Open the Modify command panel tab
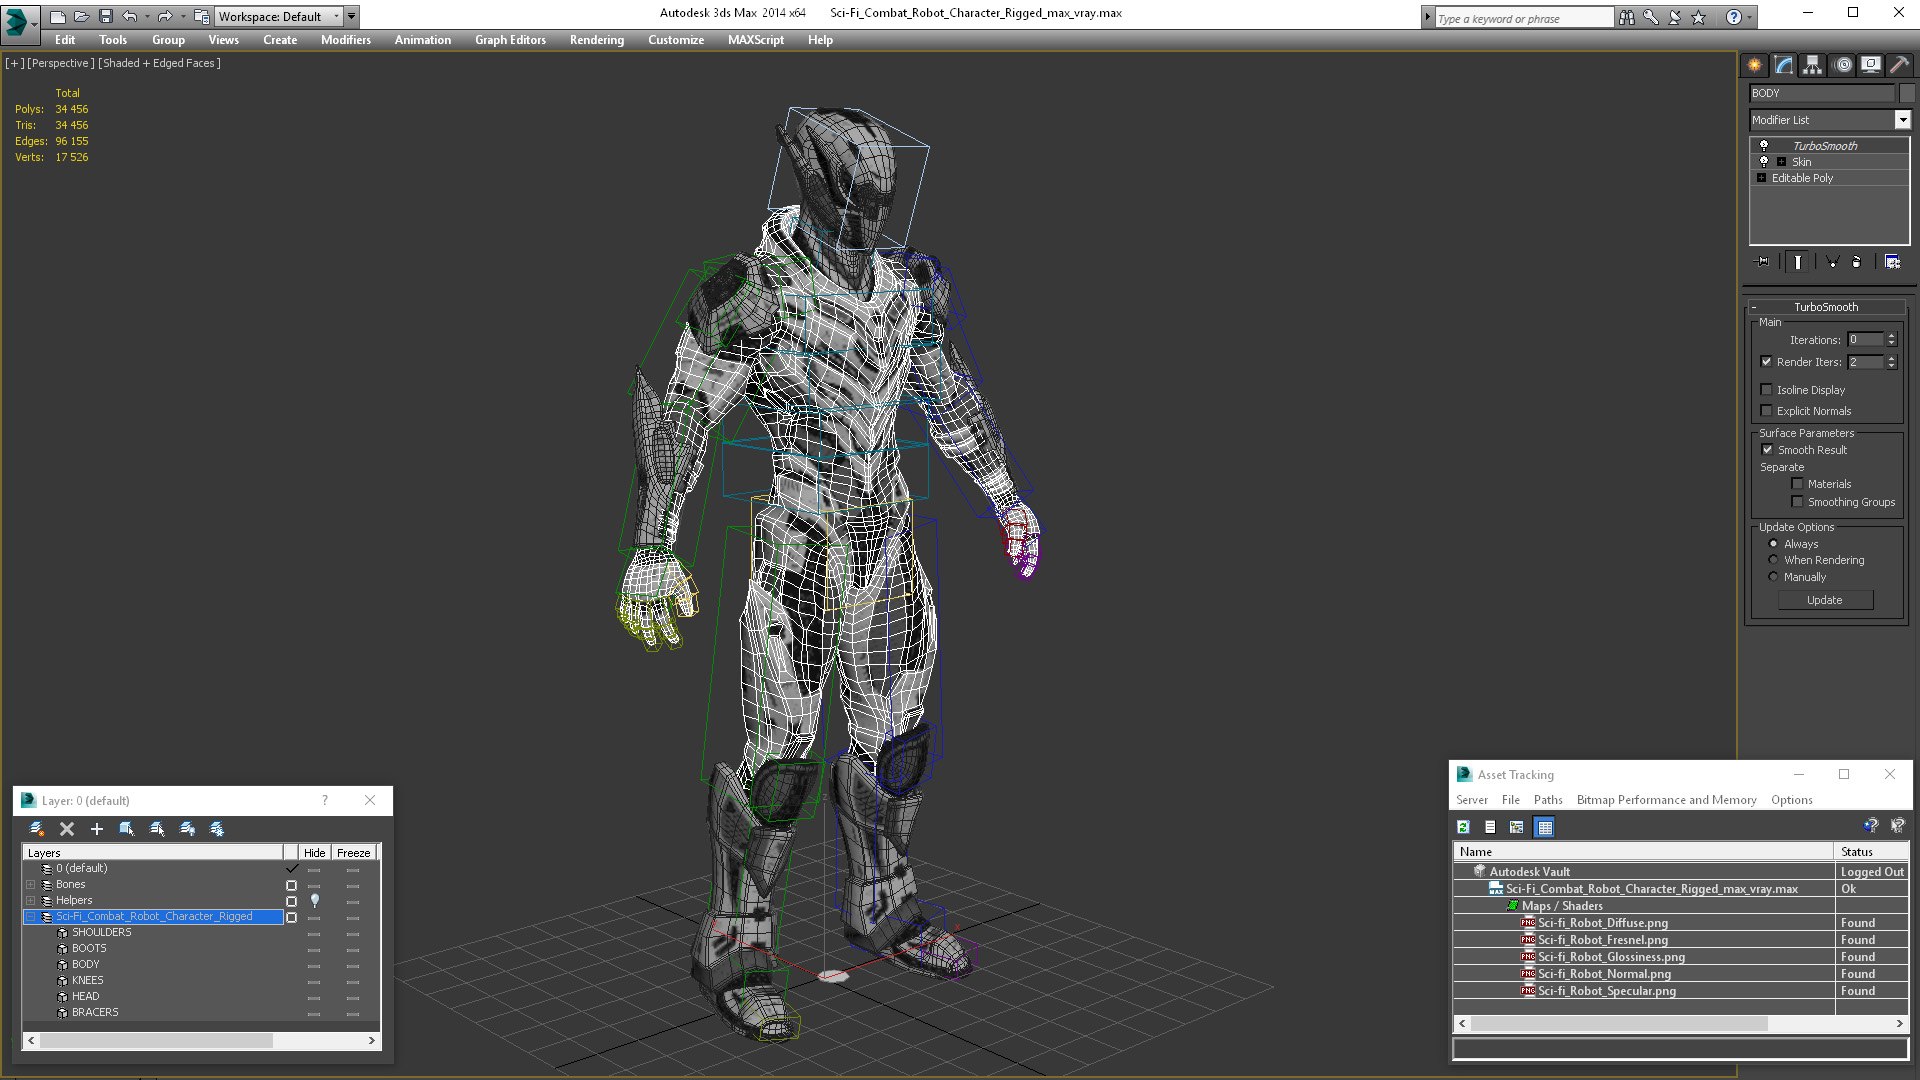 1784,65
